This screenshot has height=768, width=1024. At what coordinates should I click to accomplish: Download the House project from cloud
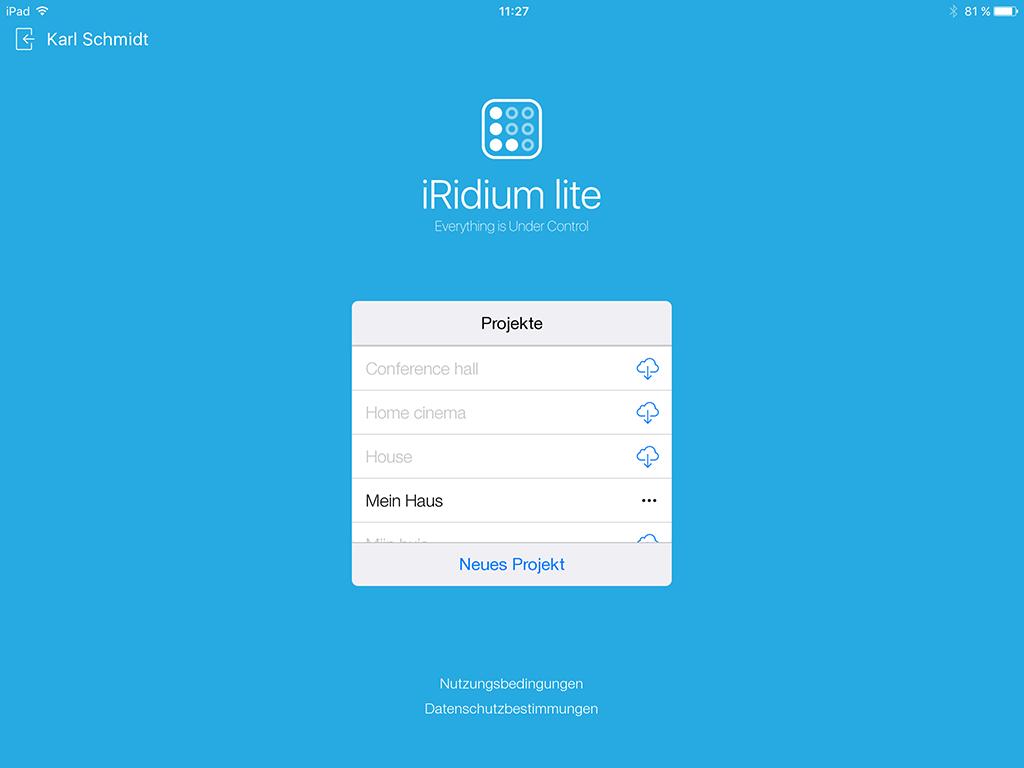click(647, 456)
